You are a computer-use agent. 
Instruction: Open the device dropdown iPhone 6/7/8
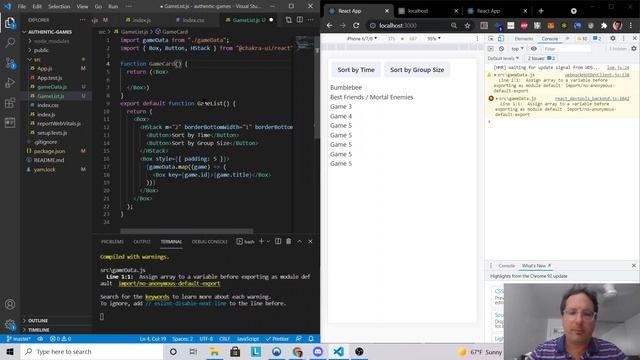[362, 39]
